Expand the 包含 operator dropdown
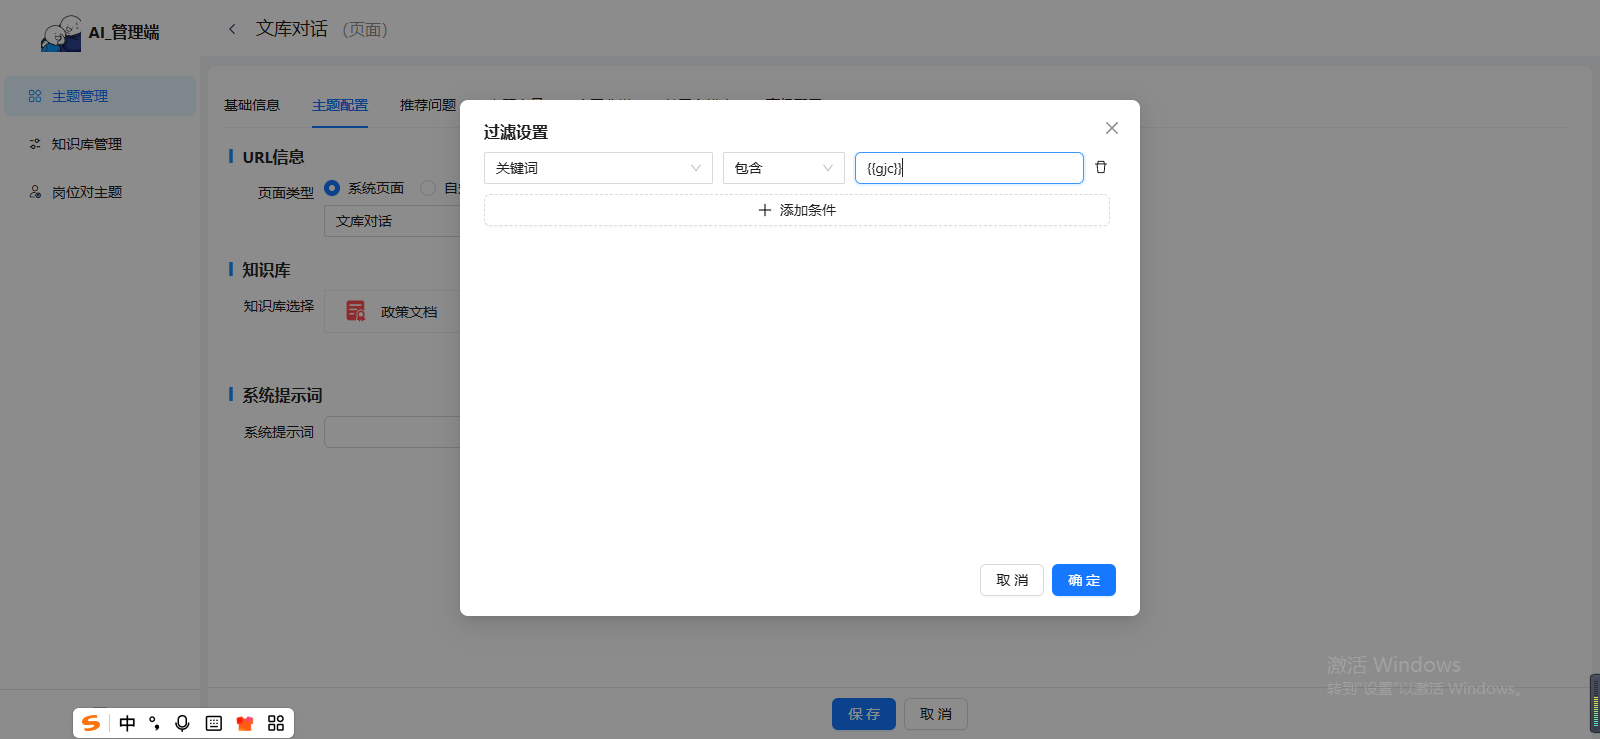Viewport: 1600px width, 739px height. coord(783,168)
